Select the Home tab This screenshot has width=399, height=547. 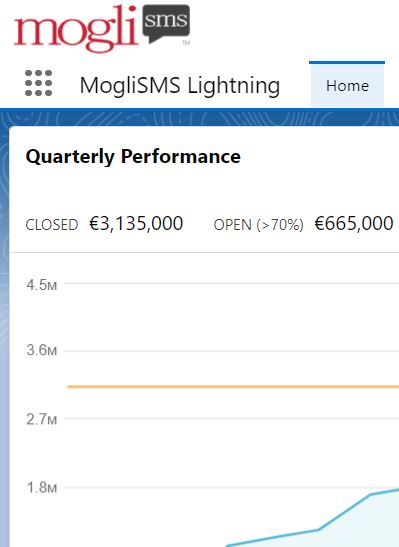coord(347,85)
